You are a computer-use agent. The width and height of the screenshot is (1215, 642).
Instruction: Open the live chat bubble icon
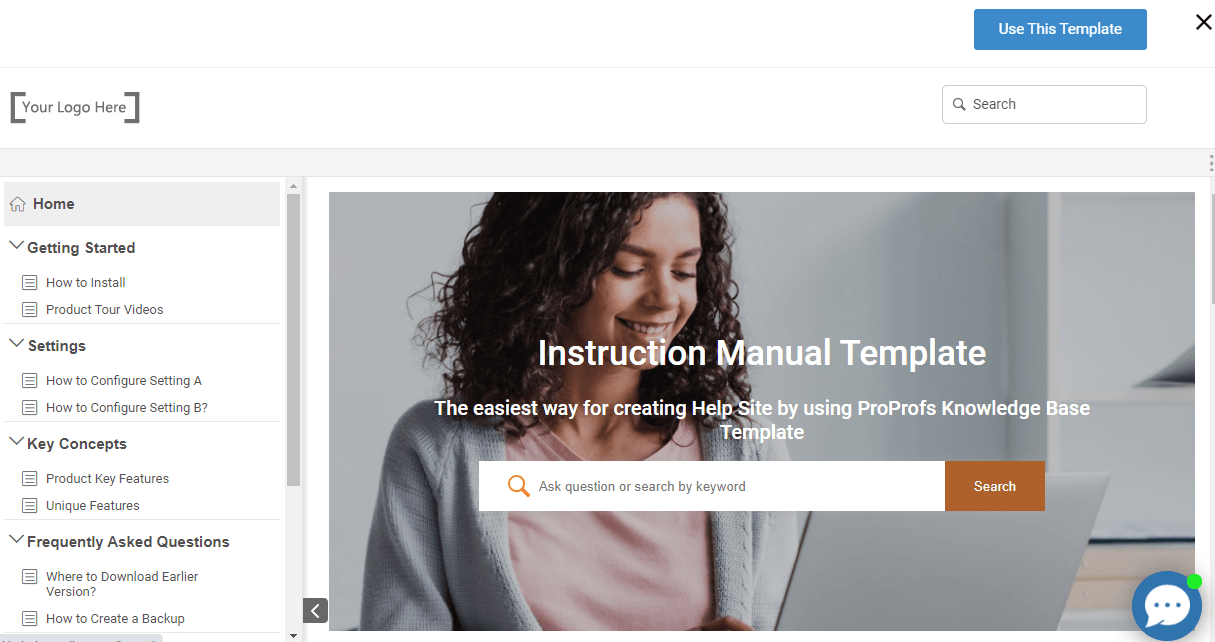coord(1166,607)
